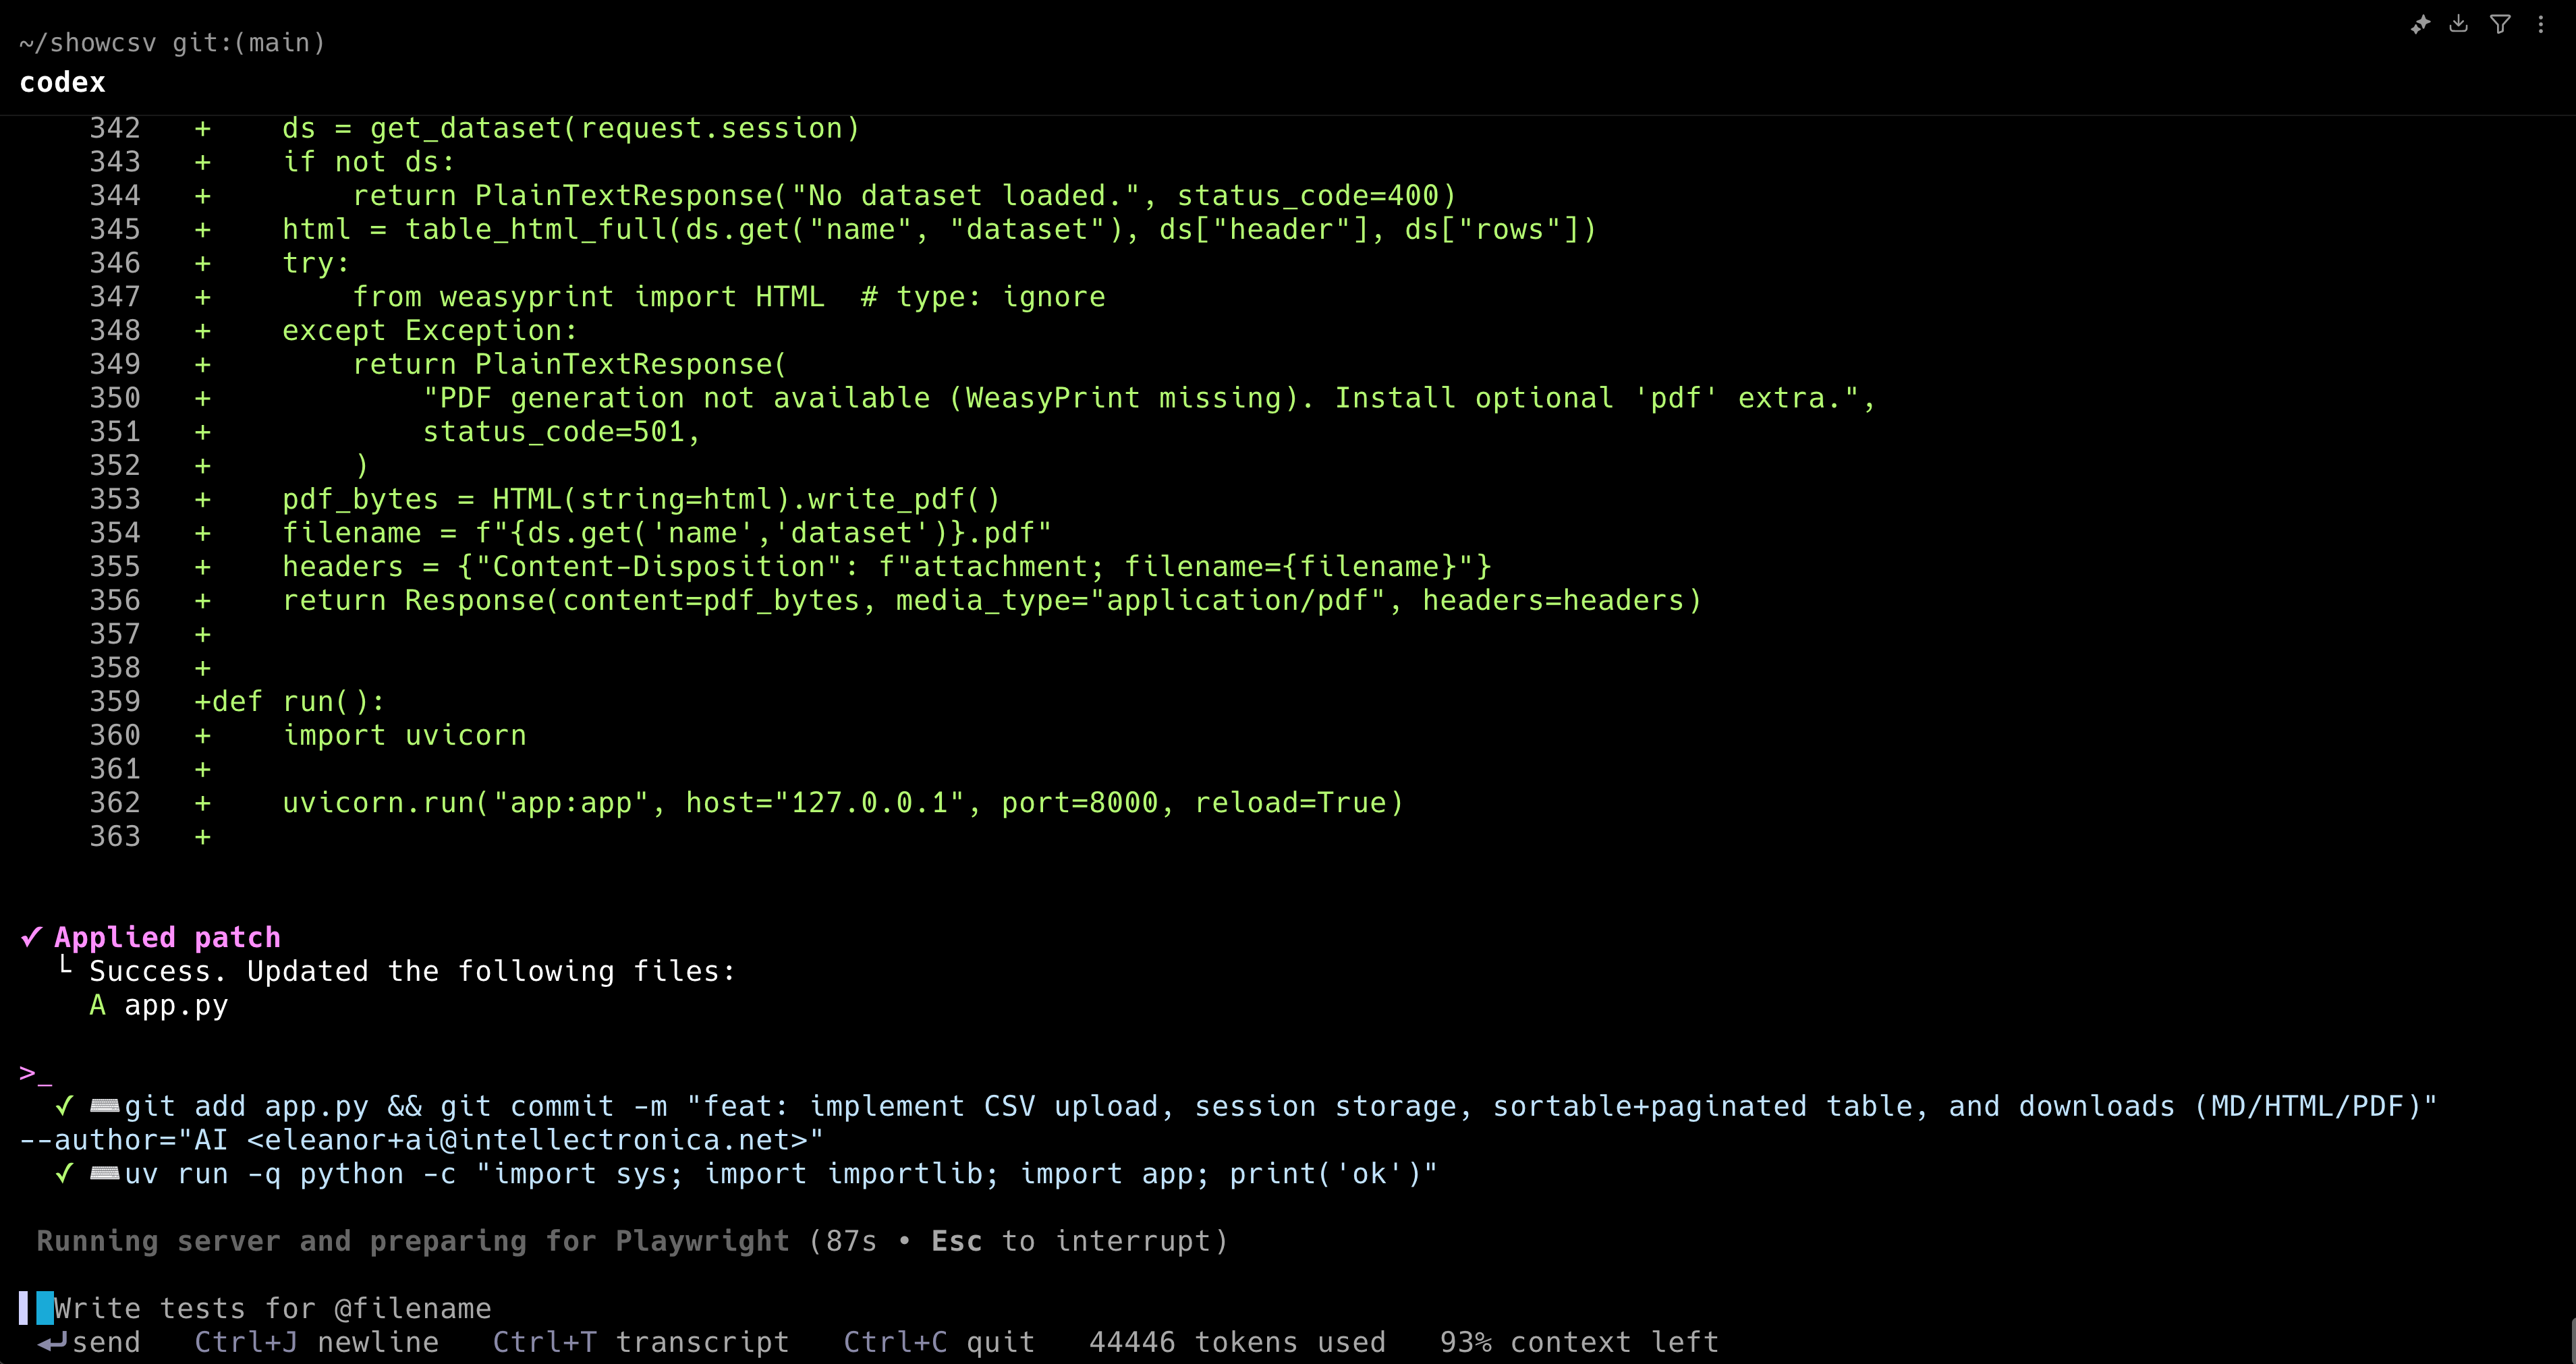
Task: Click the magenta shell prompt symbol above the commands
Action: (33, 1073)
